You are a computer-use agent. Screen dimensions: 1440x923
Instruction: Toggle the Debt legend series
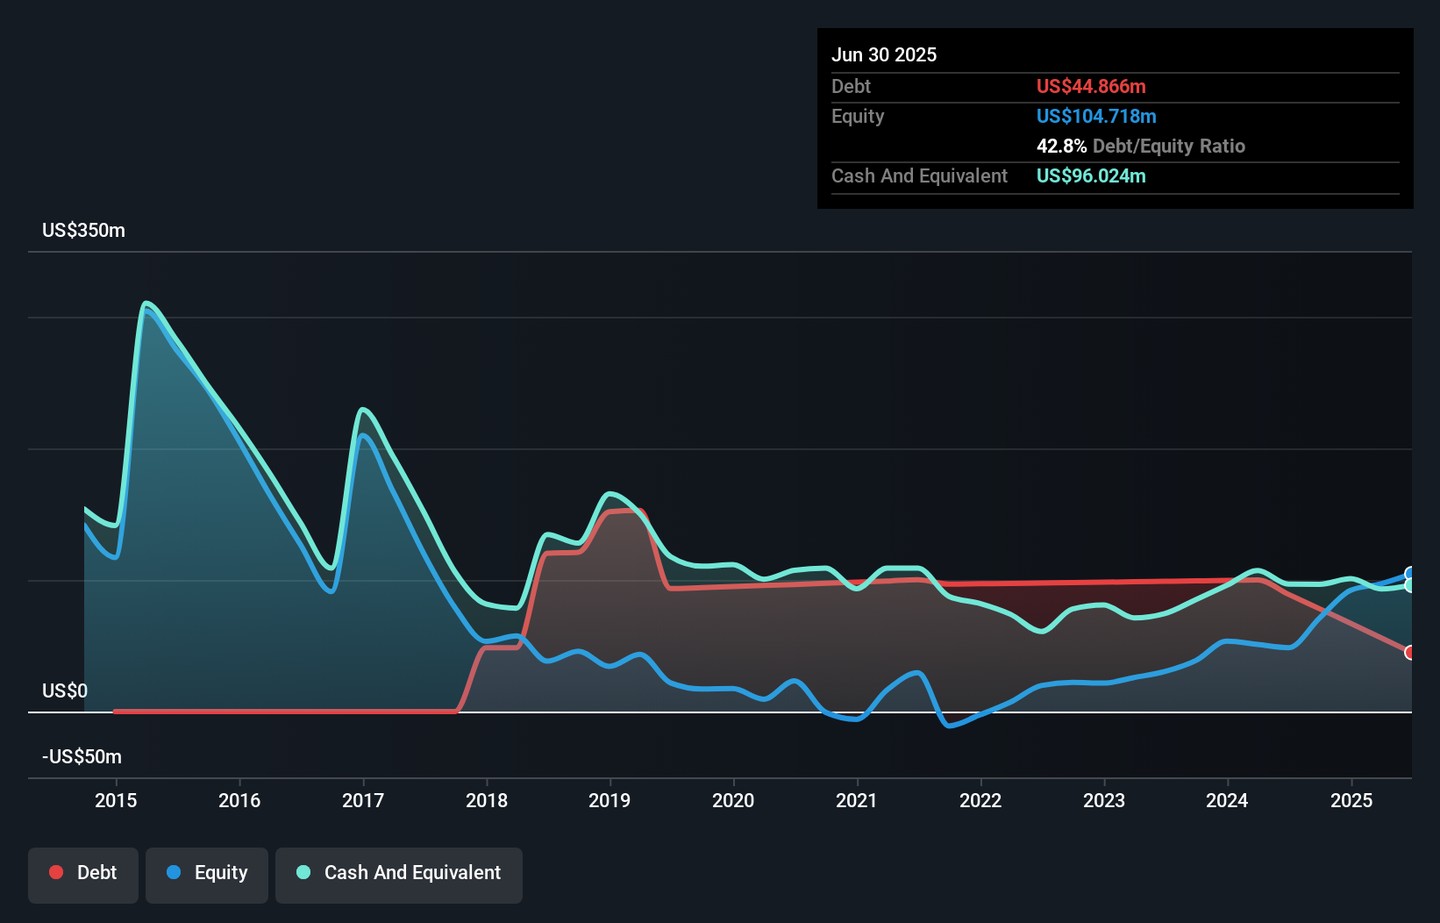click(x=83, y=873)
